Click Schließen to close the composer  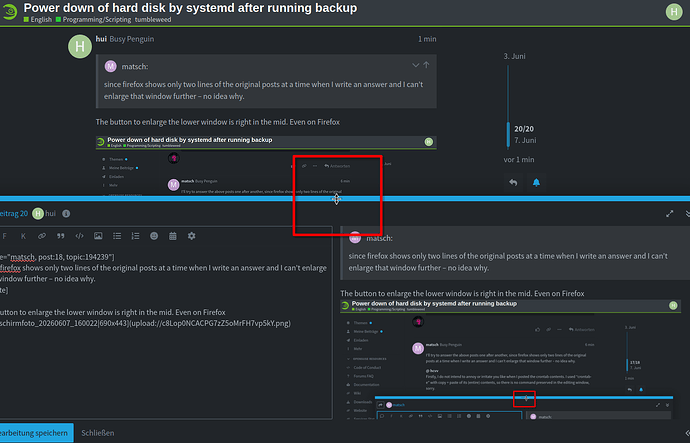[98, 433]
